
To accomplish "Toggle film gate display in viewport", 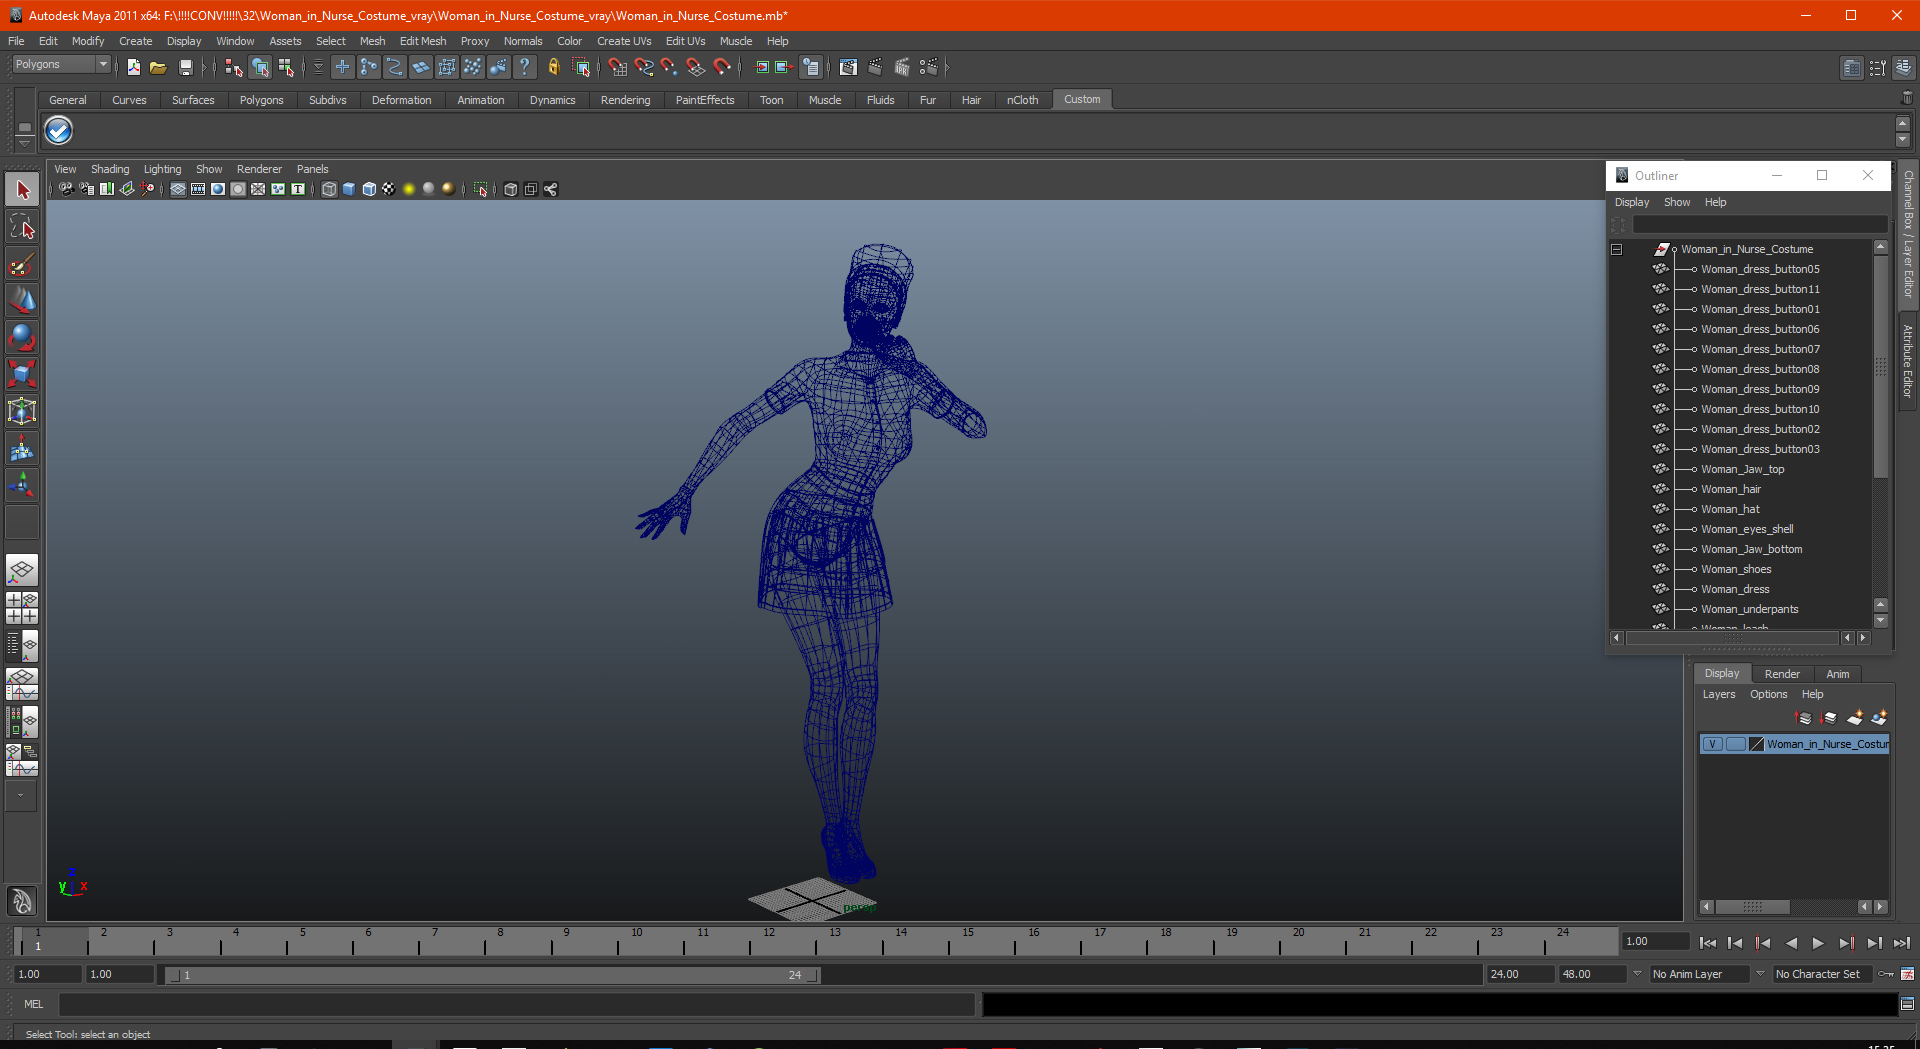I will (x=198, y=189).
